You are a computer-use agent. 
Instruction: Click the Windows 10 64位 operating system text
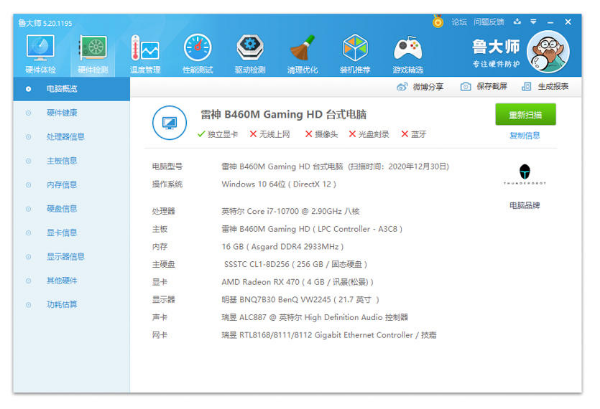tap(279, 184)
